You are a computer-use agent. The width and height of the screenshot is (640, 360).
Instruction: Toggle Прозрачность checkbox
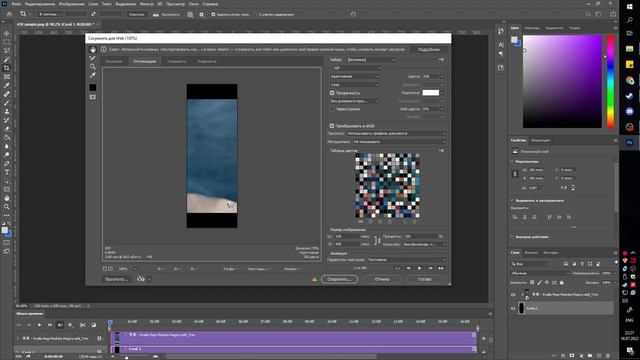(x=332, y=93)
